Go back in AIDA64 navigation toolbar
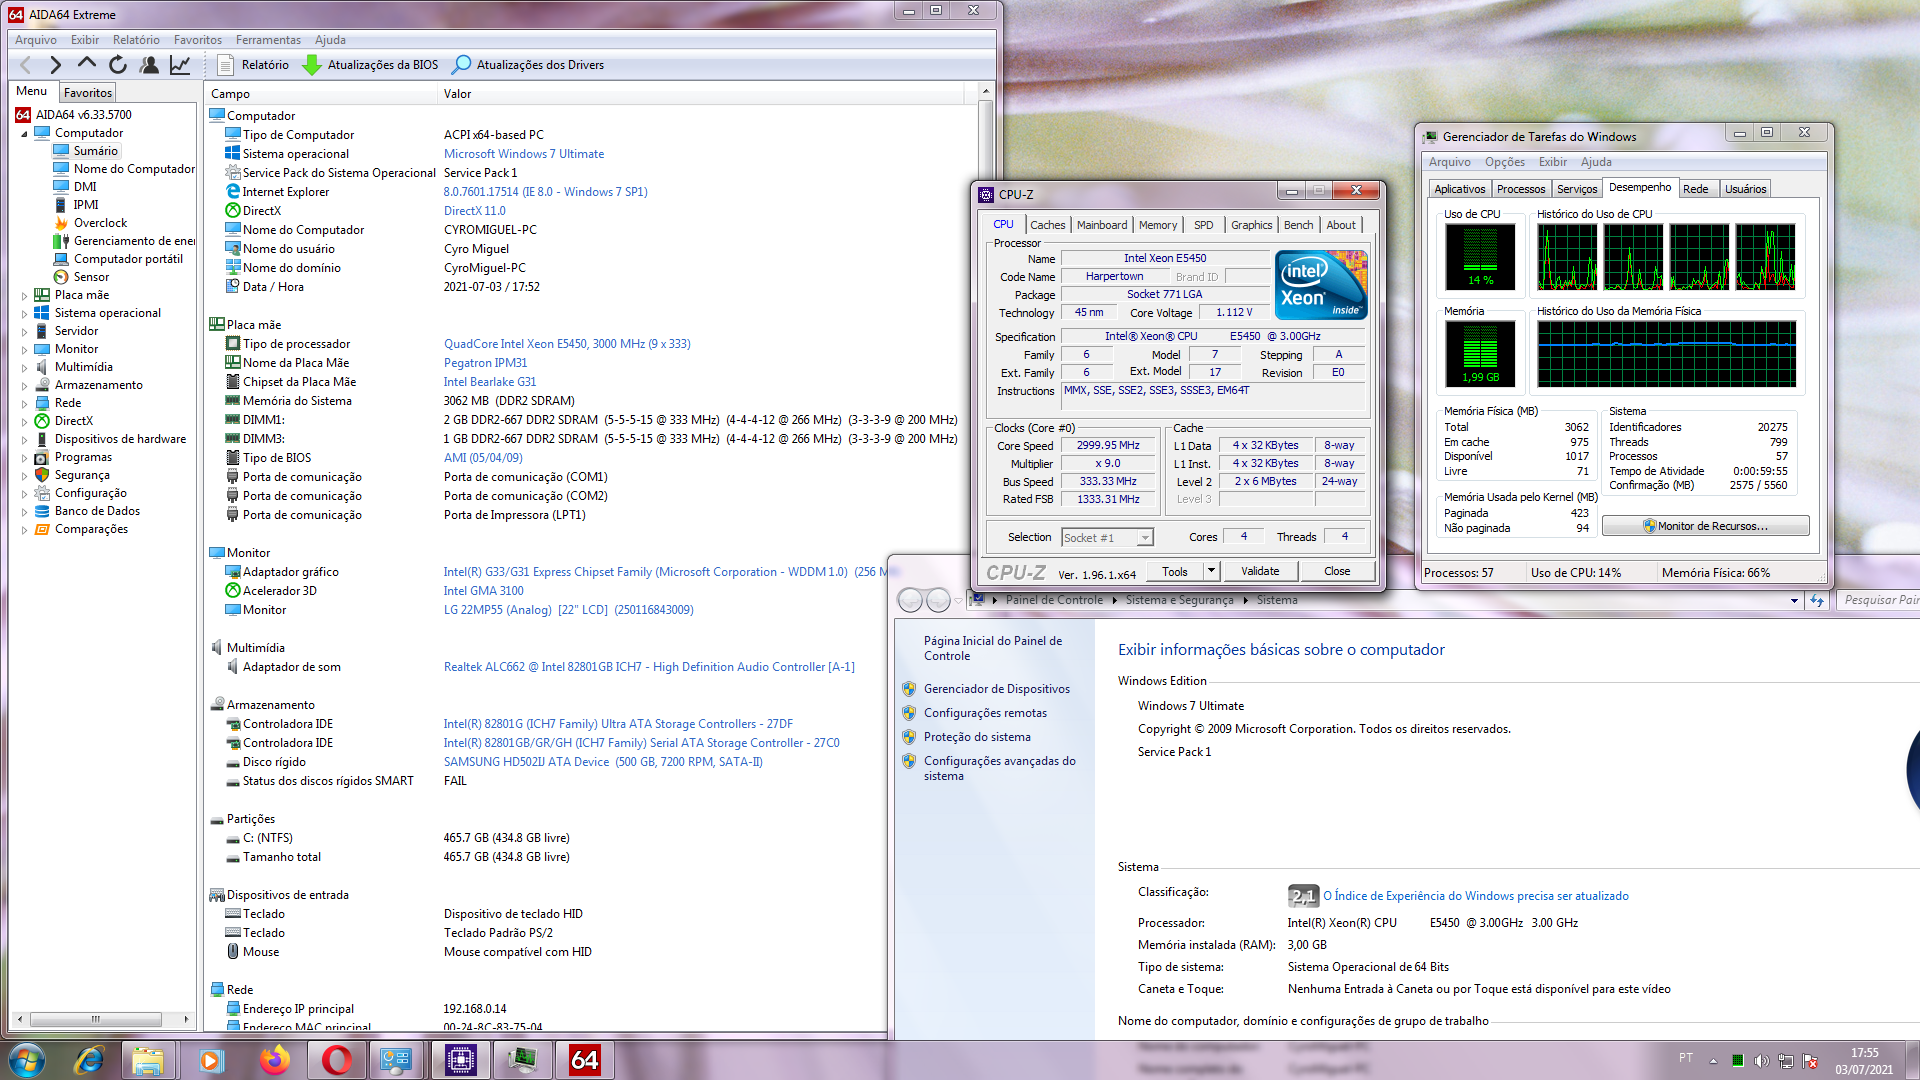The image size is (1920, 1080). point(26,65)
